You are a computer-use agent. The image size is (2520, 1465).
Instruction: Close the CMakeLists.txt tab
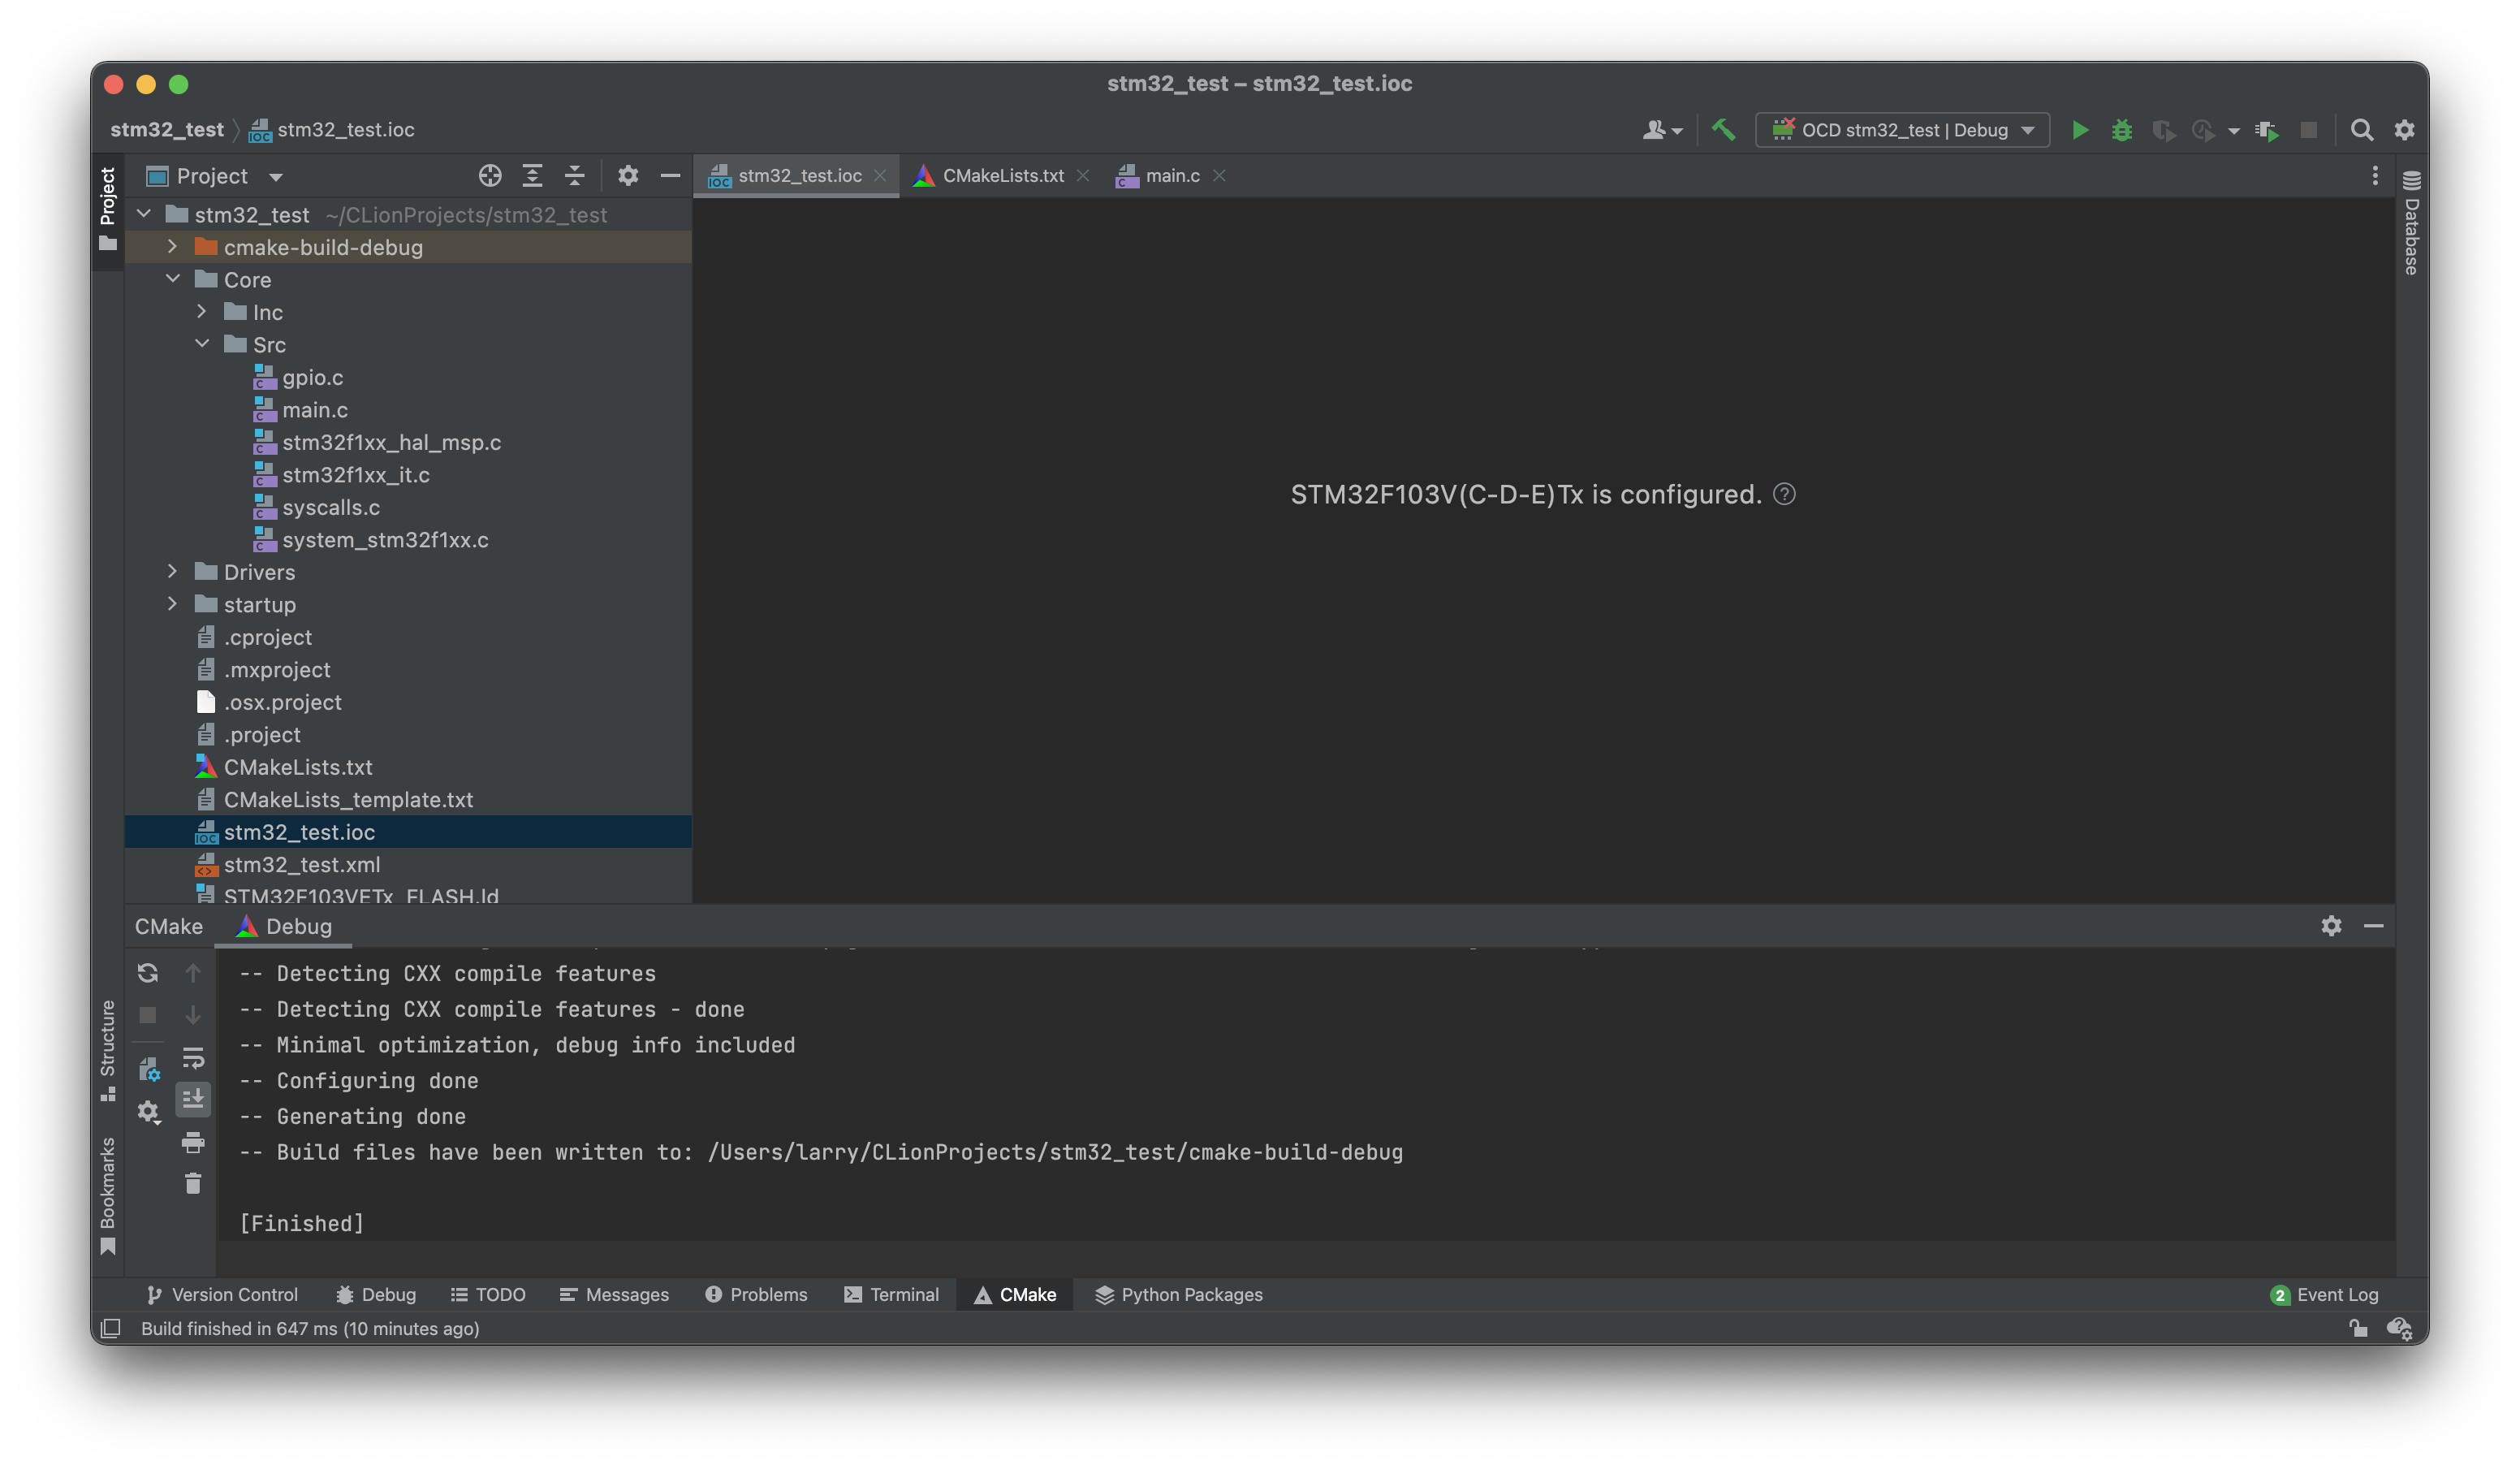click(1083, 176)
